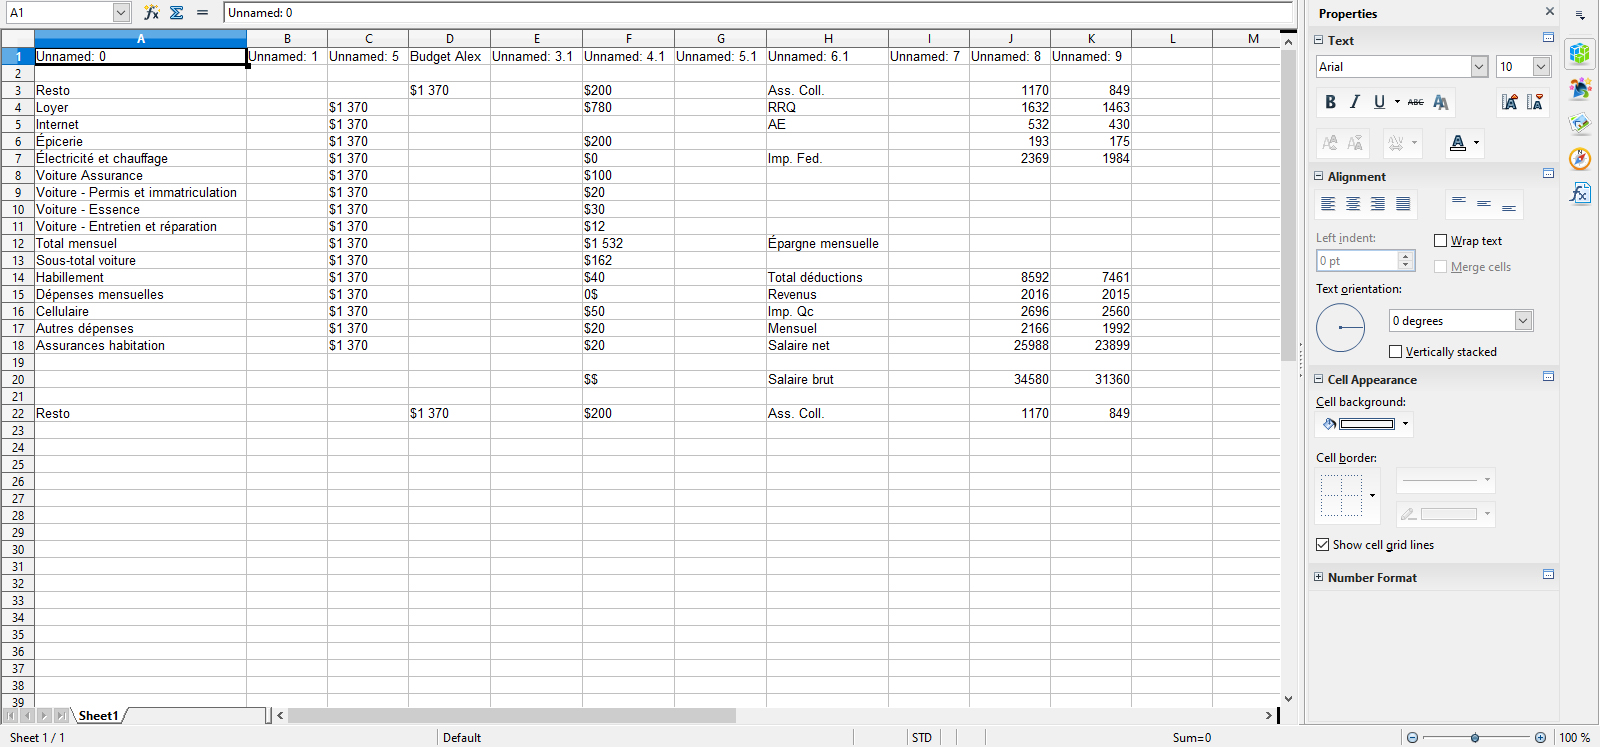Click the Formula equals button
1600x747 pixels.
203,13
